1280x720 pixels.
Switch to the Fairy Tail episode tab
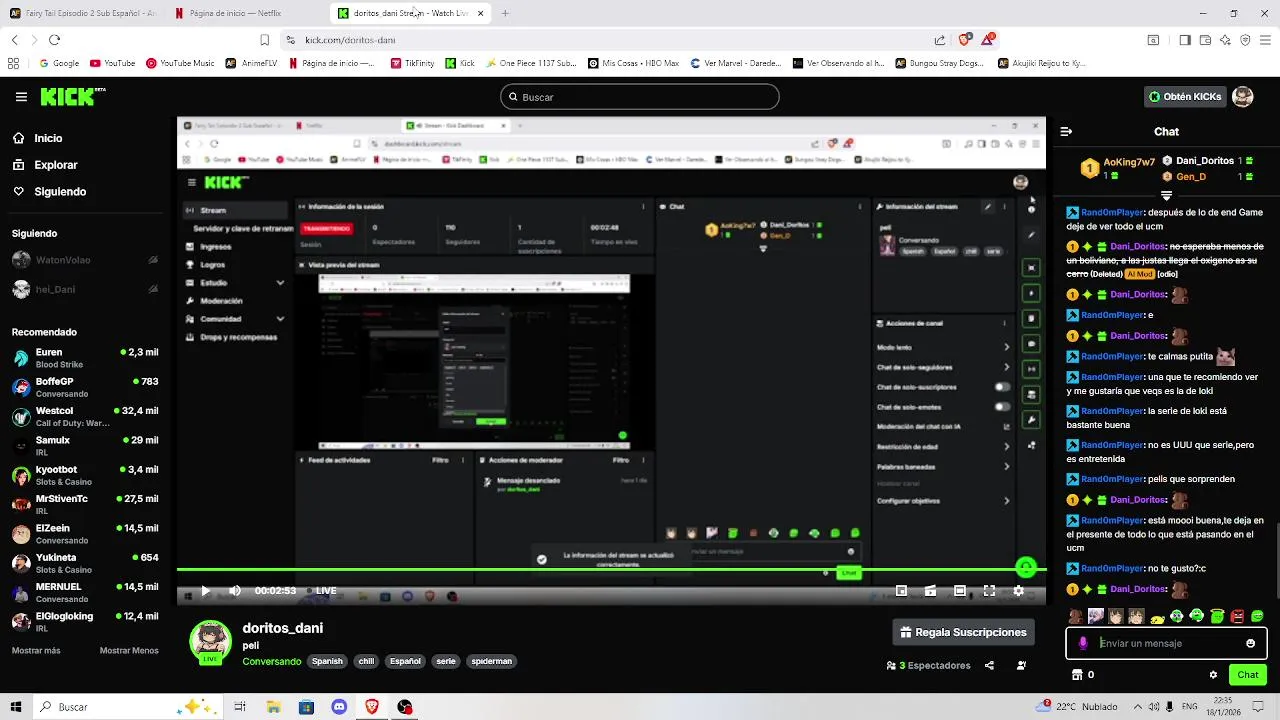(83, 13)
